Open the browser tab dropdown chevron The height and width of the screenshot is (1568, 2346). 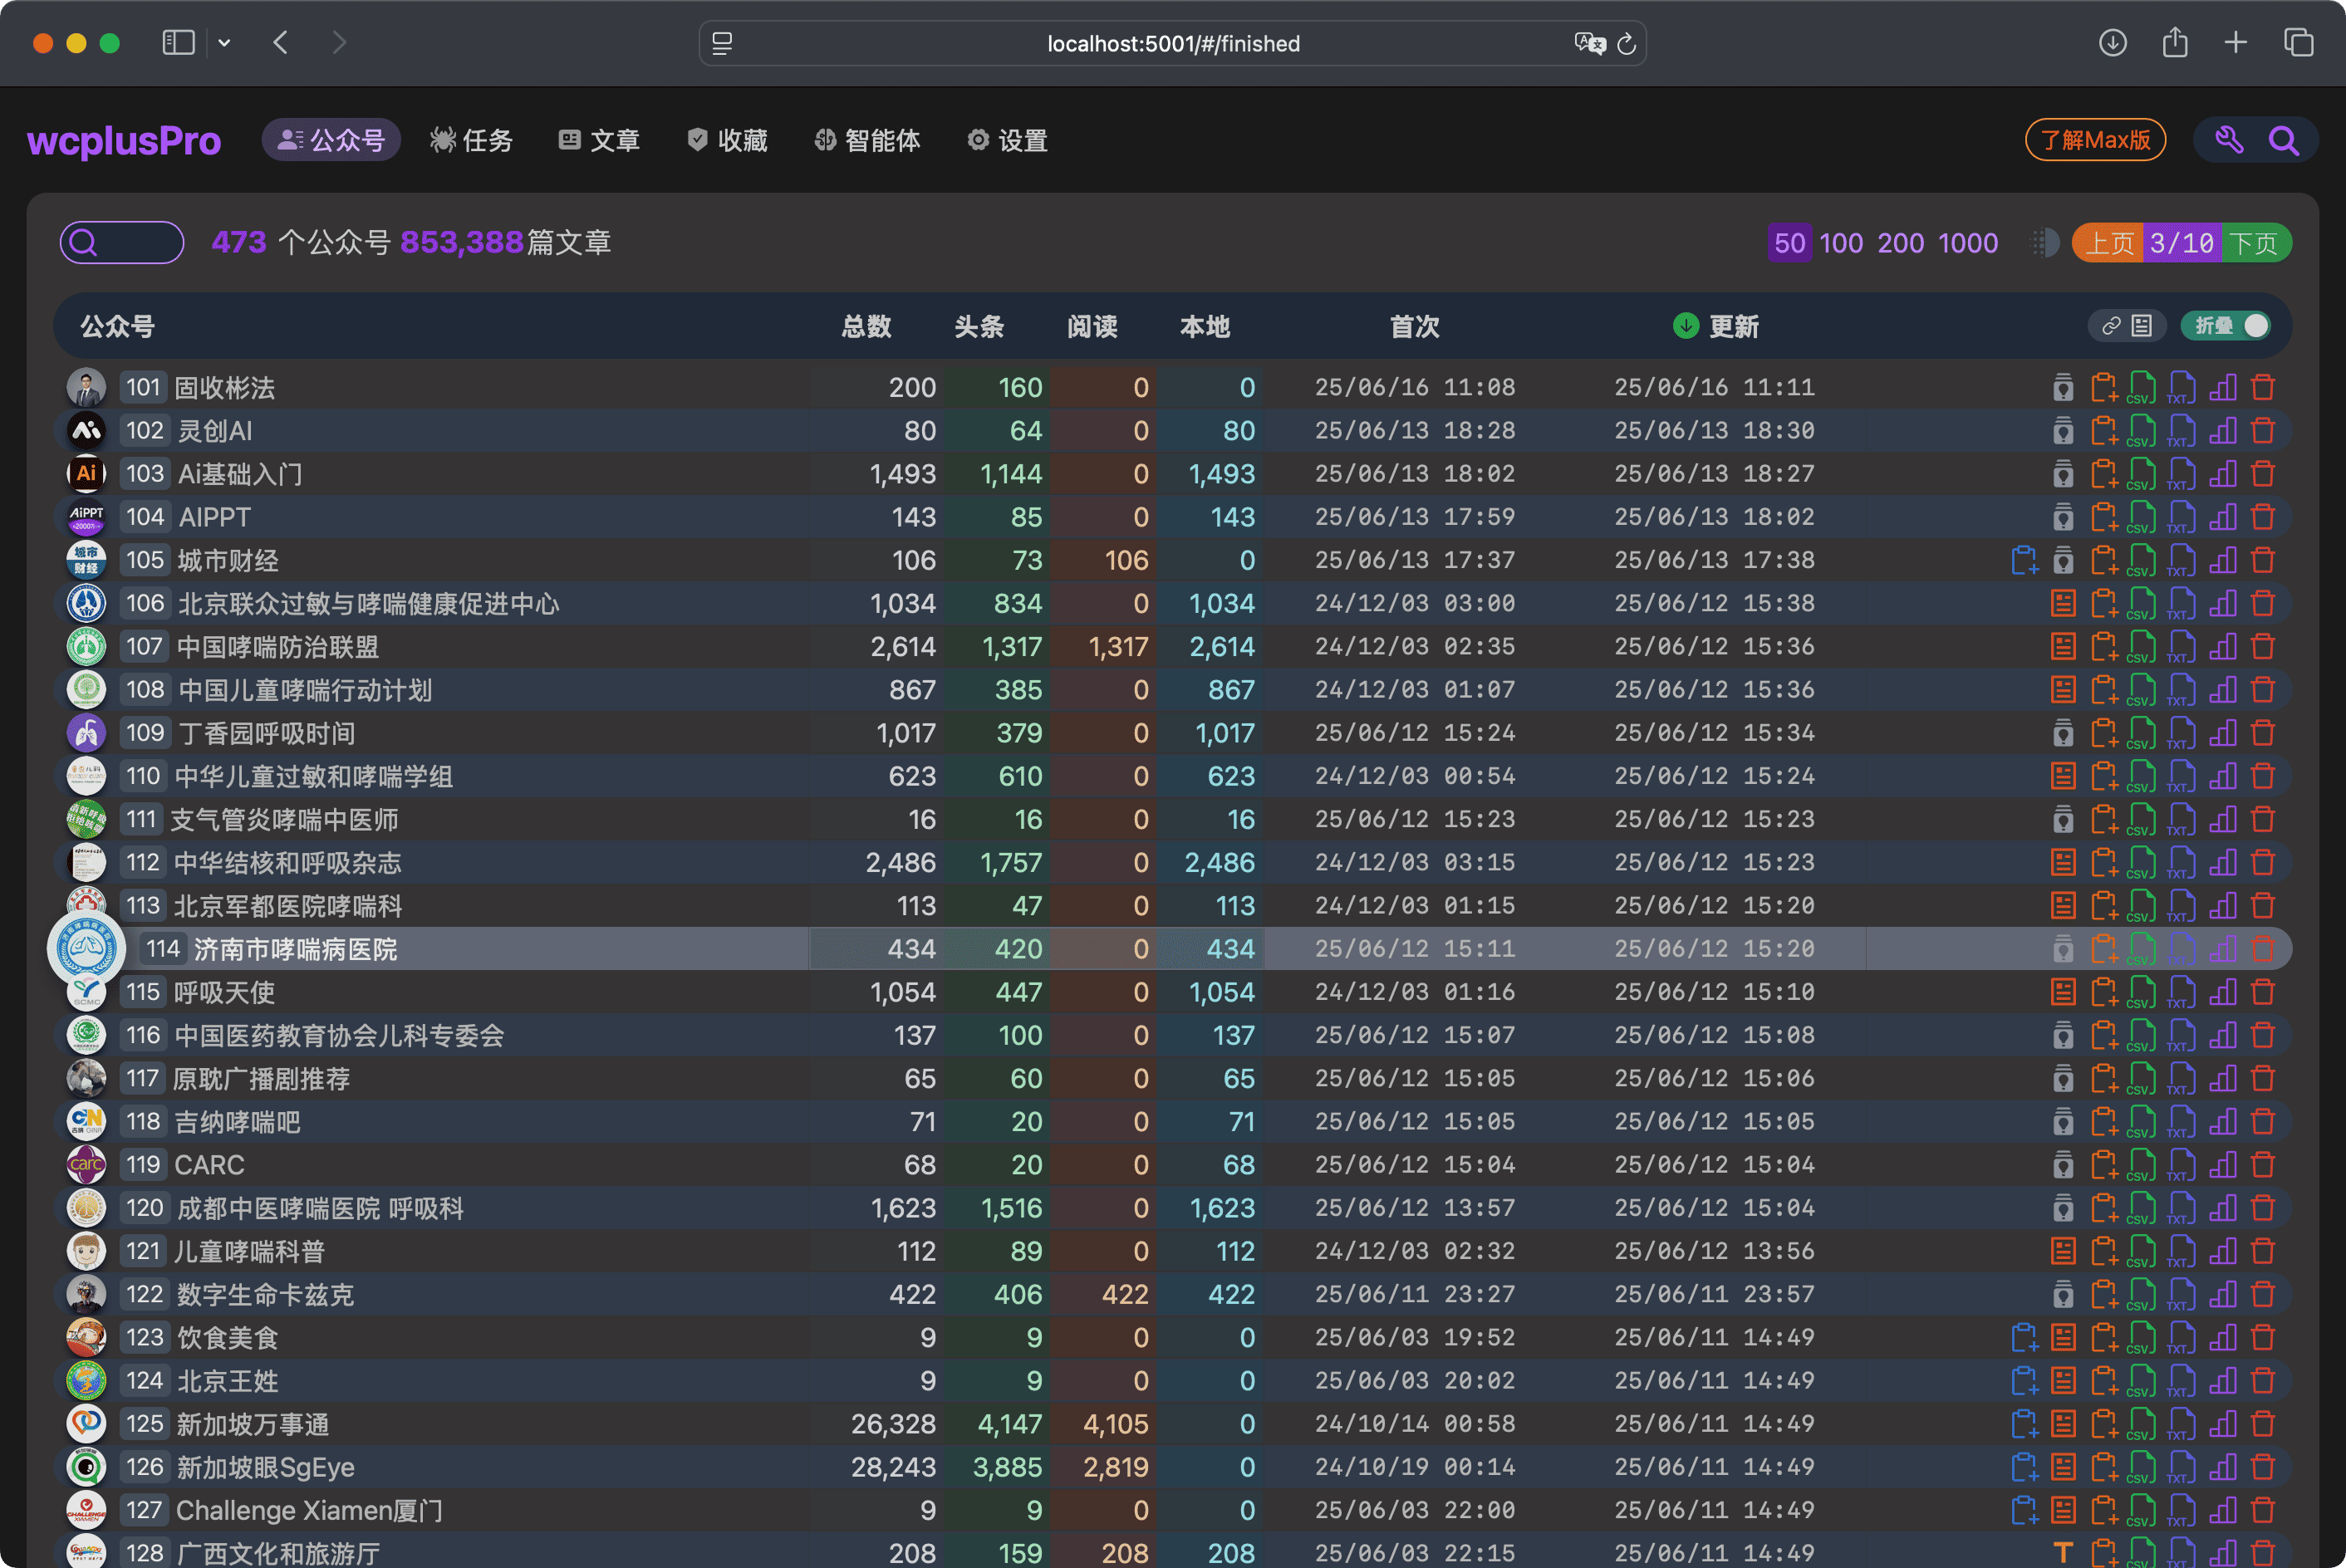click(x=224, y=43)
